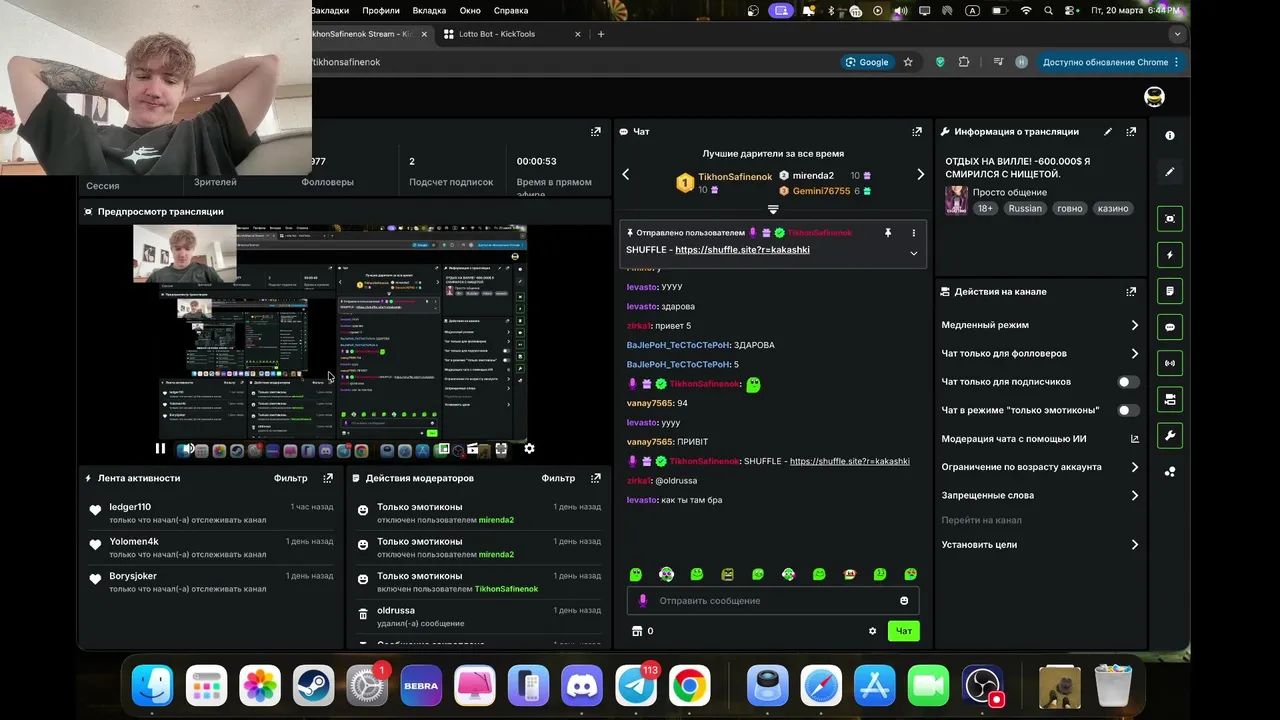Open TikhonSafinenok top gifter name
Screen dimensions: 1280x720
click(x=735, y=177)
